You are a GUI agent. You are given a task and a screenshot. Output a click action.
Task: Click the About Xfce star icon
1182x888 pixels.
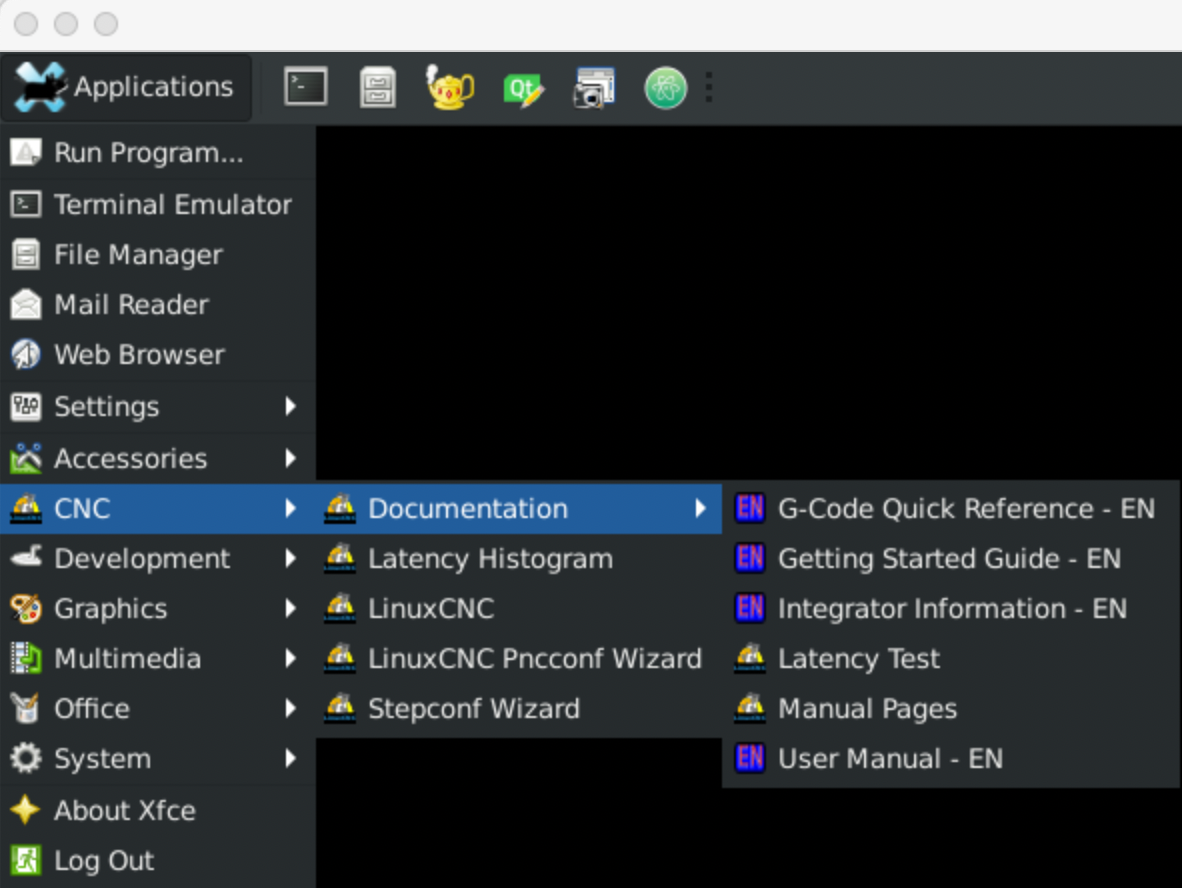click(26, 810)
